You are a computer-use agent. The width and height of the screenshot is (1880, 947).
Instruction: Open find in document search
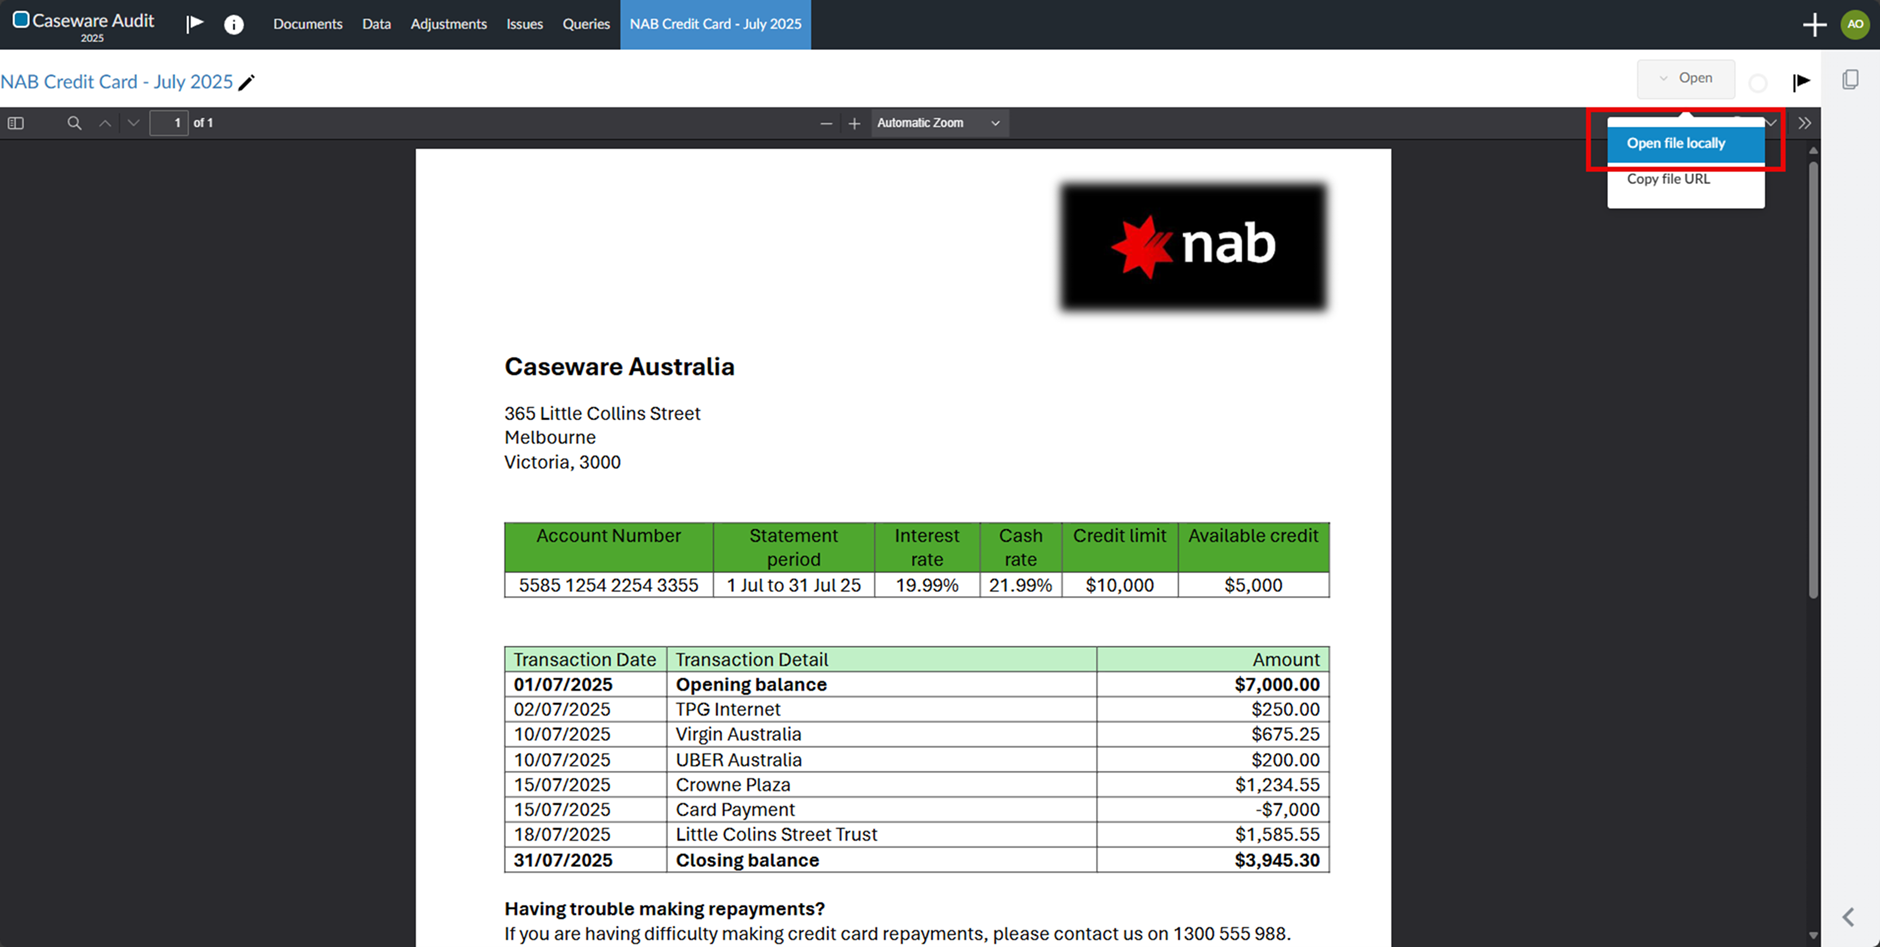pos(74,123)
